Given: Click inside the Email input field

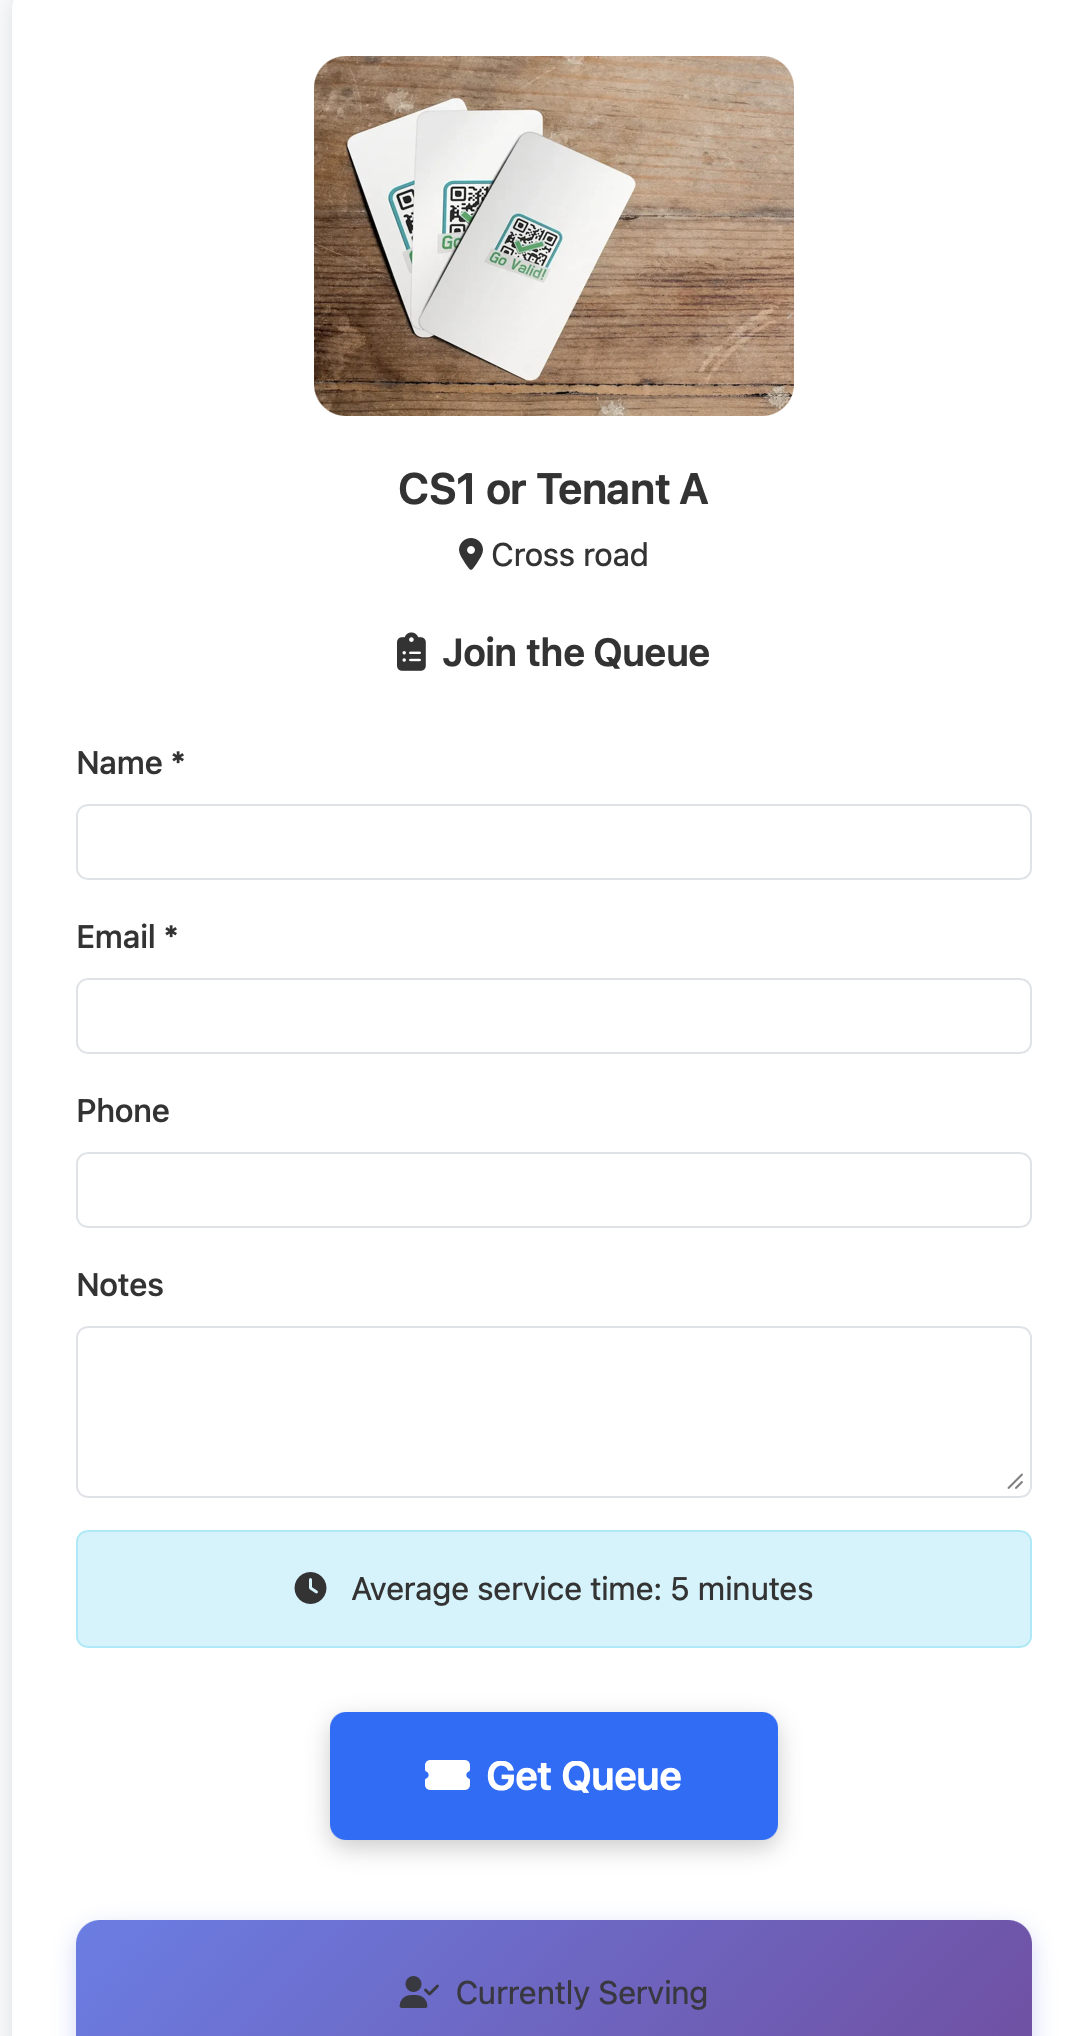Looking at the screenshot, I should coord(553,1015).
